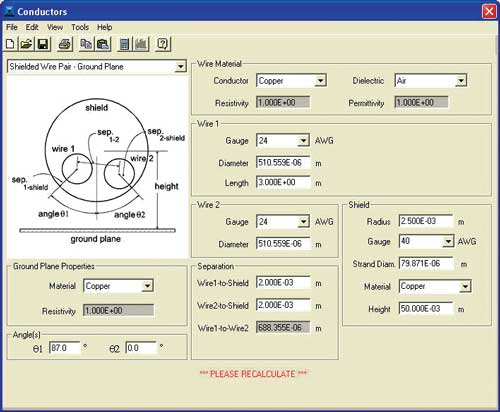500x412 pixels.
Task: Click the θ1 angle input field
Action: [65, 348]
